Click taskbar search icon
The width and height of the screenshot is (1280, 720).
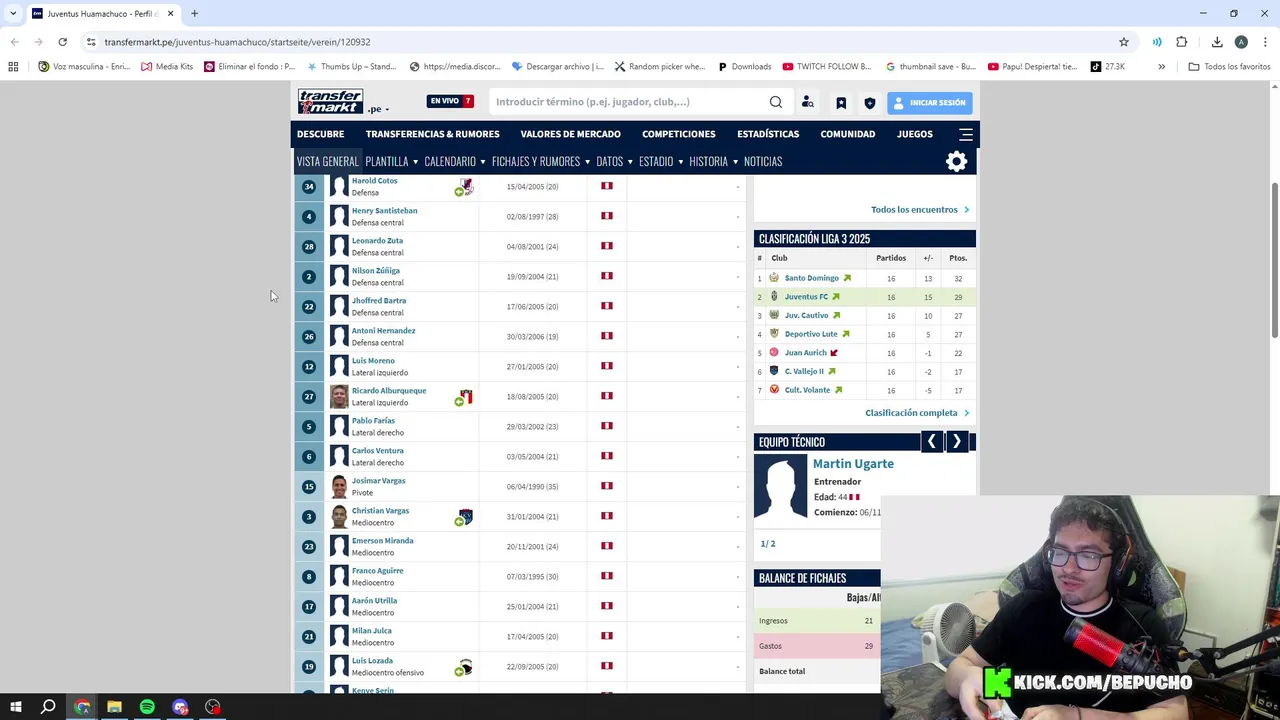(x=48, y=707)
